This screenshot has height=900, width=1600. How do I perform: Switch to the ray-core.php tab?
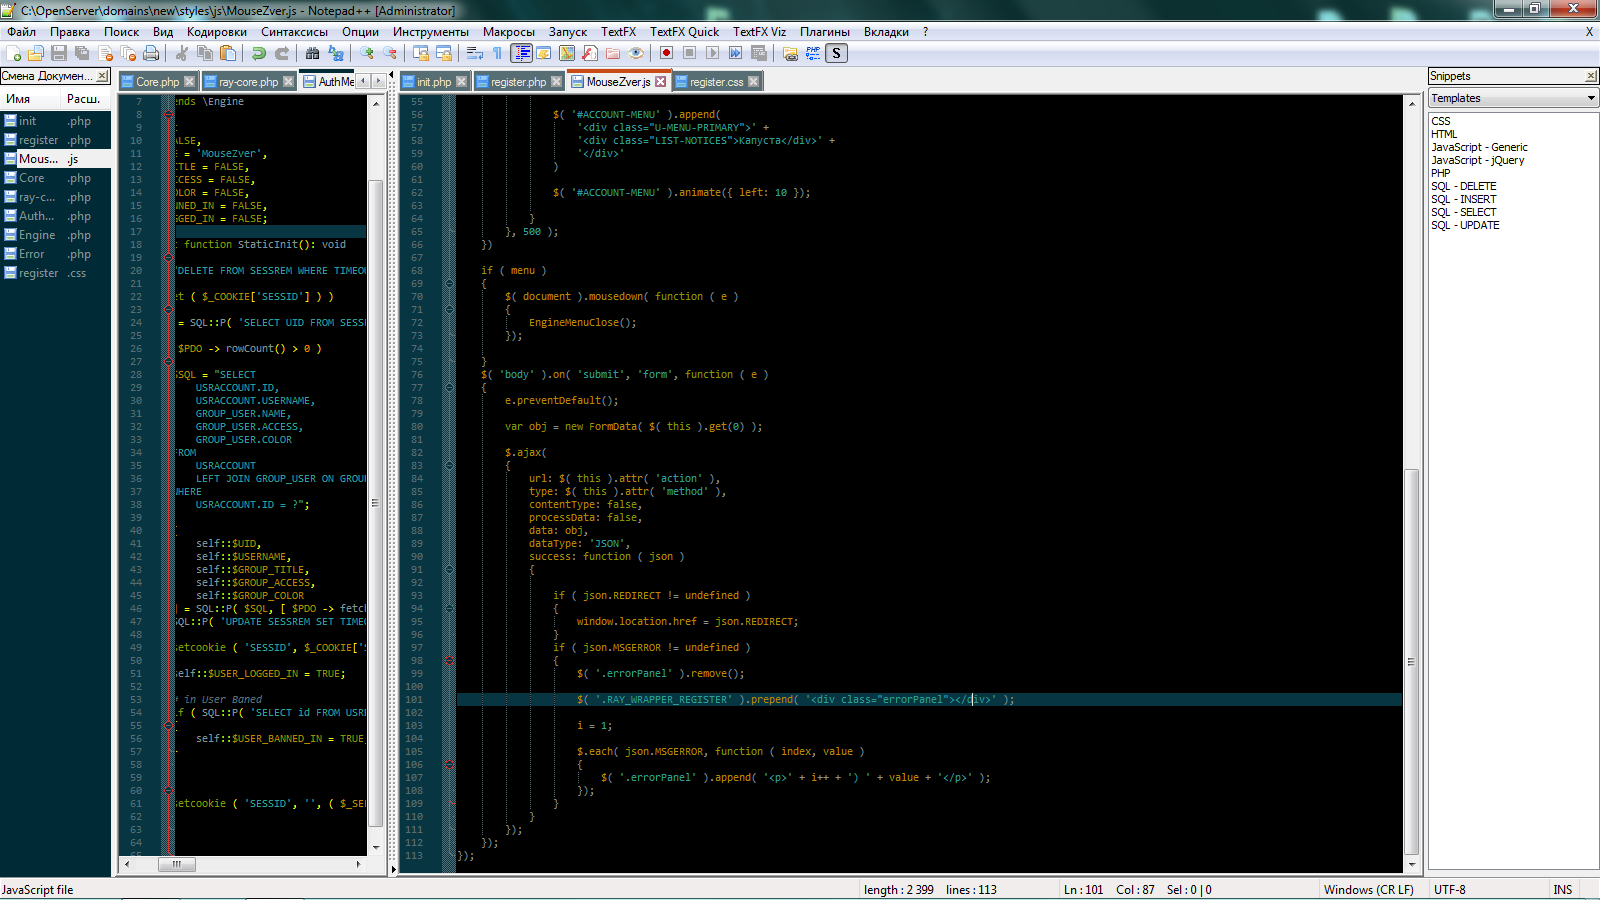pyautogui.click(x=248, y=82)
